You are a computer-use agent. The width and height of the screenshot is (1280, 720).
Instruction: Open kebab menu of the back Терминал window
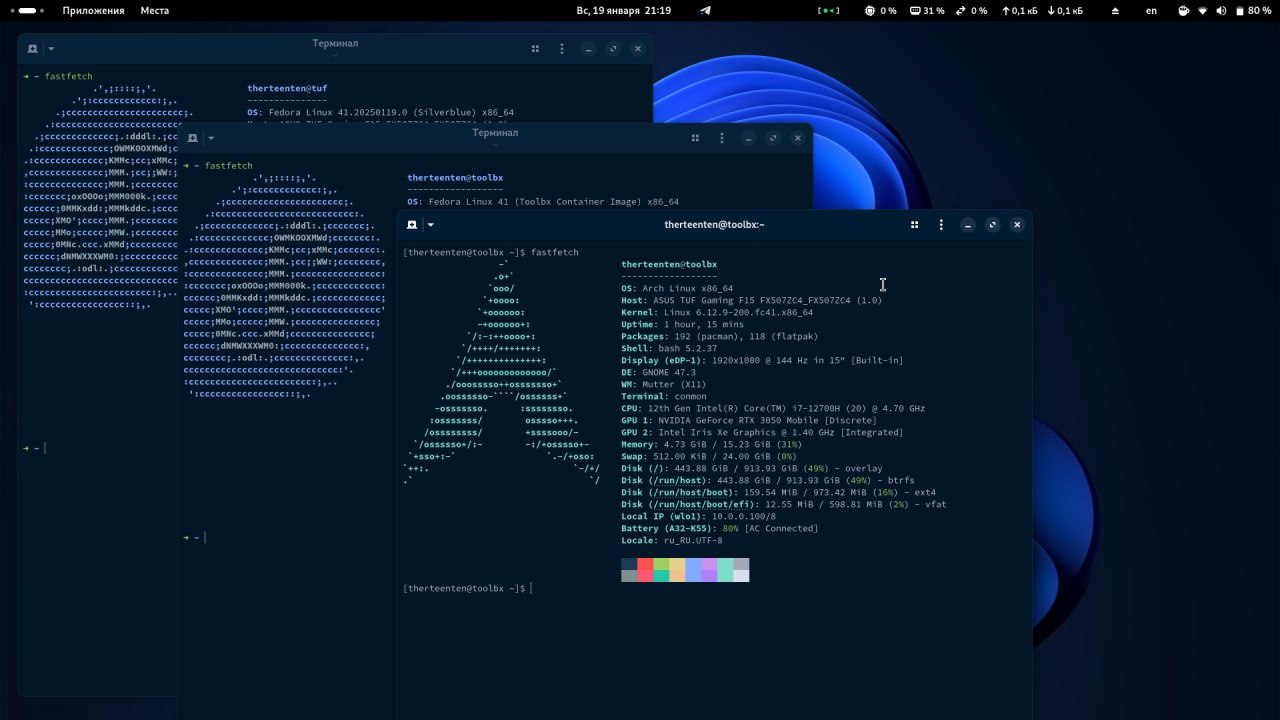[x=561, y=48]
